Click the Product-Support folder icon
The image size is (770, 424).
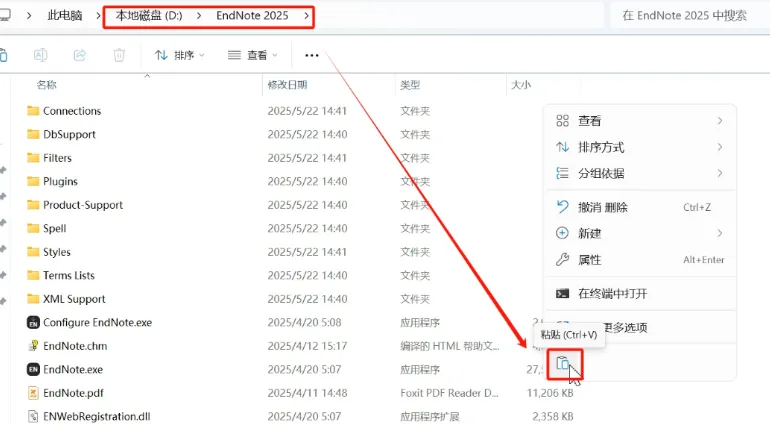pyautogui.click(x=33, y=205)
